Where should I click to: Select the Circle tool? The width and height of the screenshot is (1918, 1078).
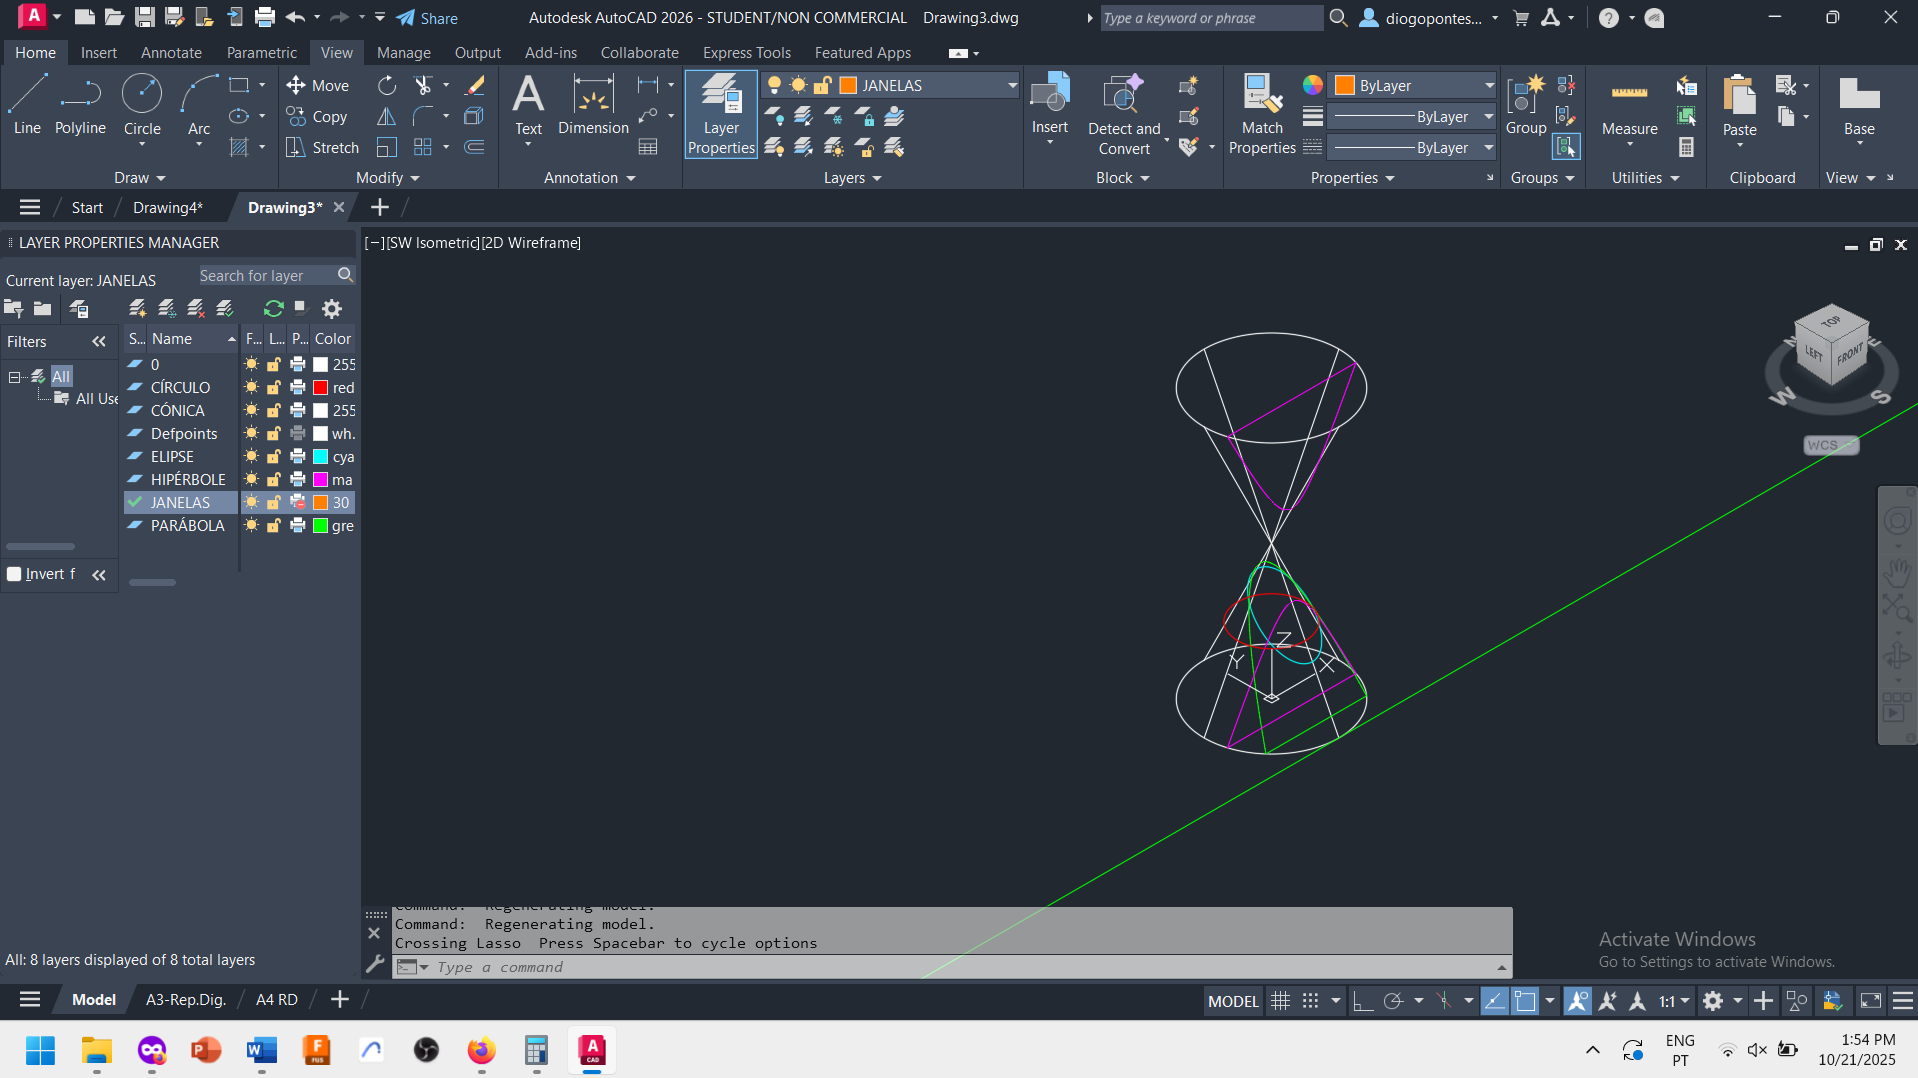tap(142, 104)
